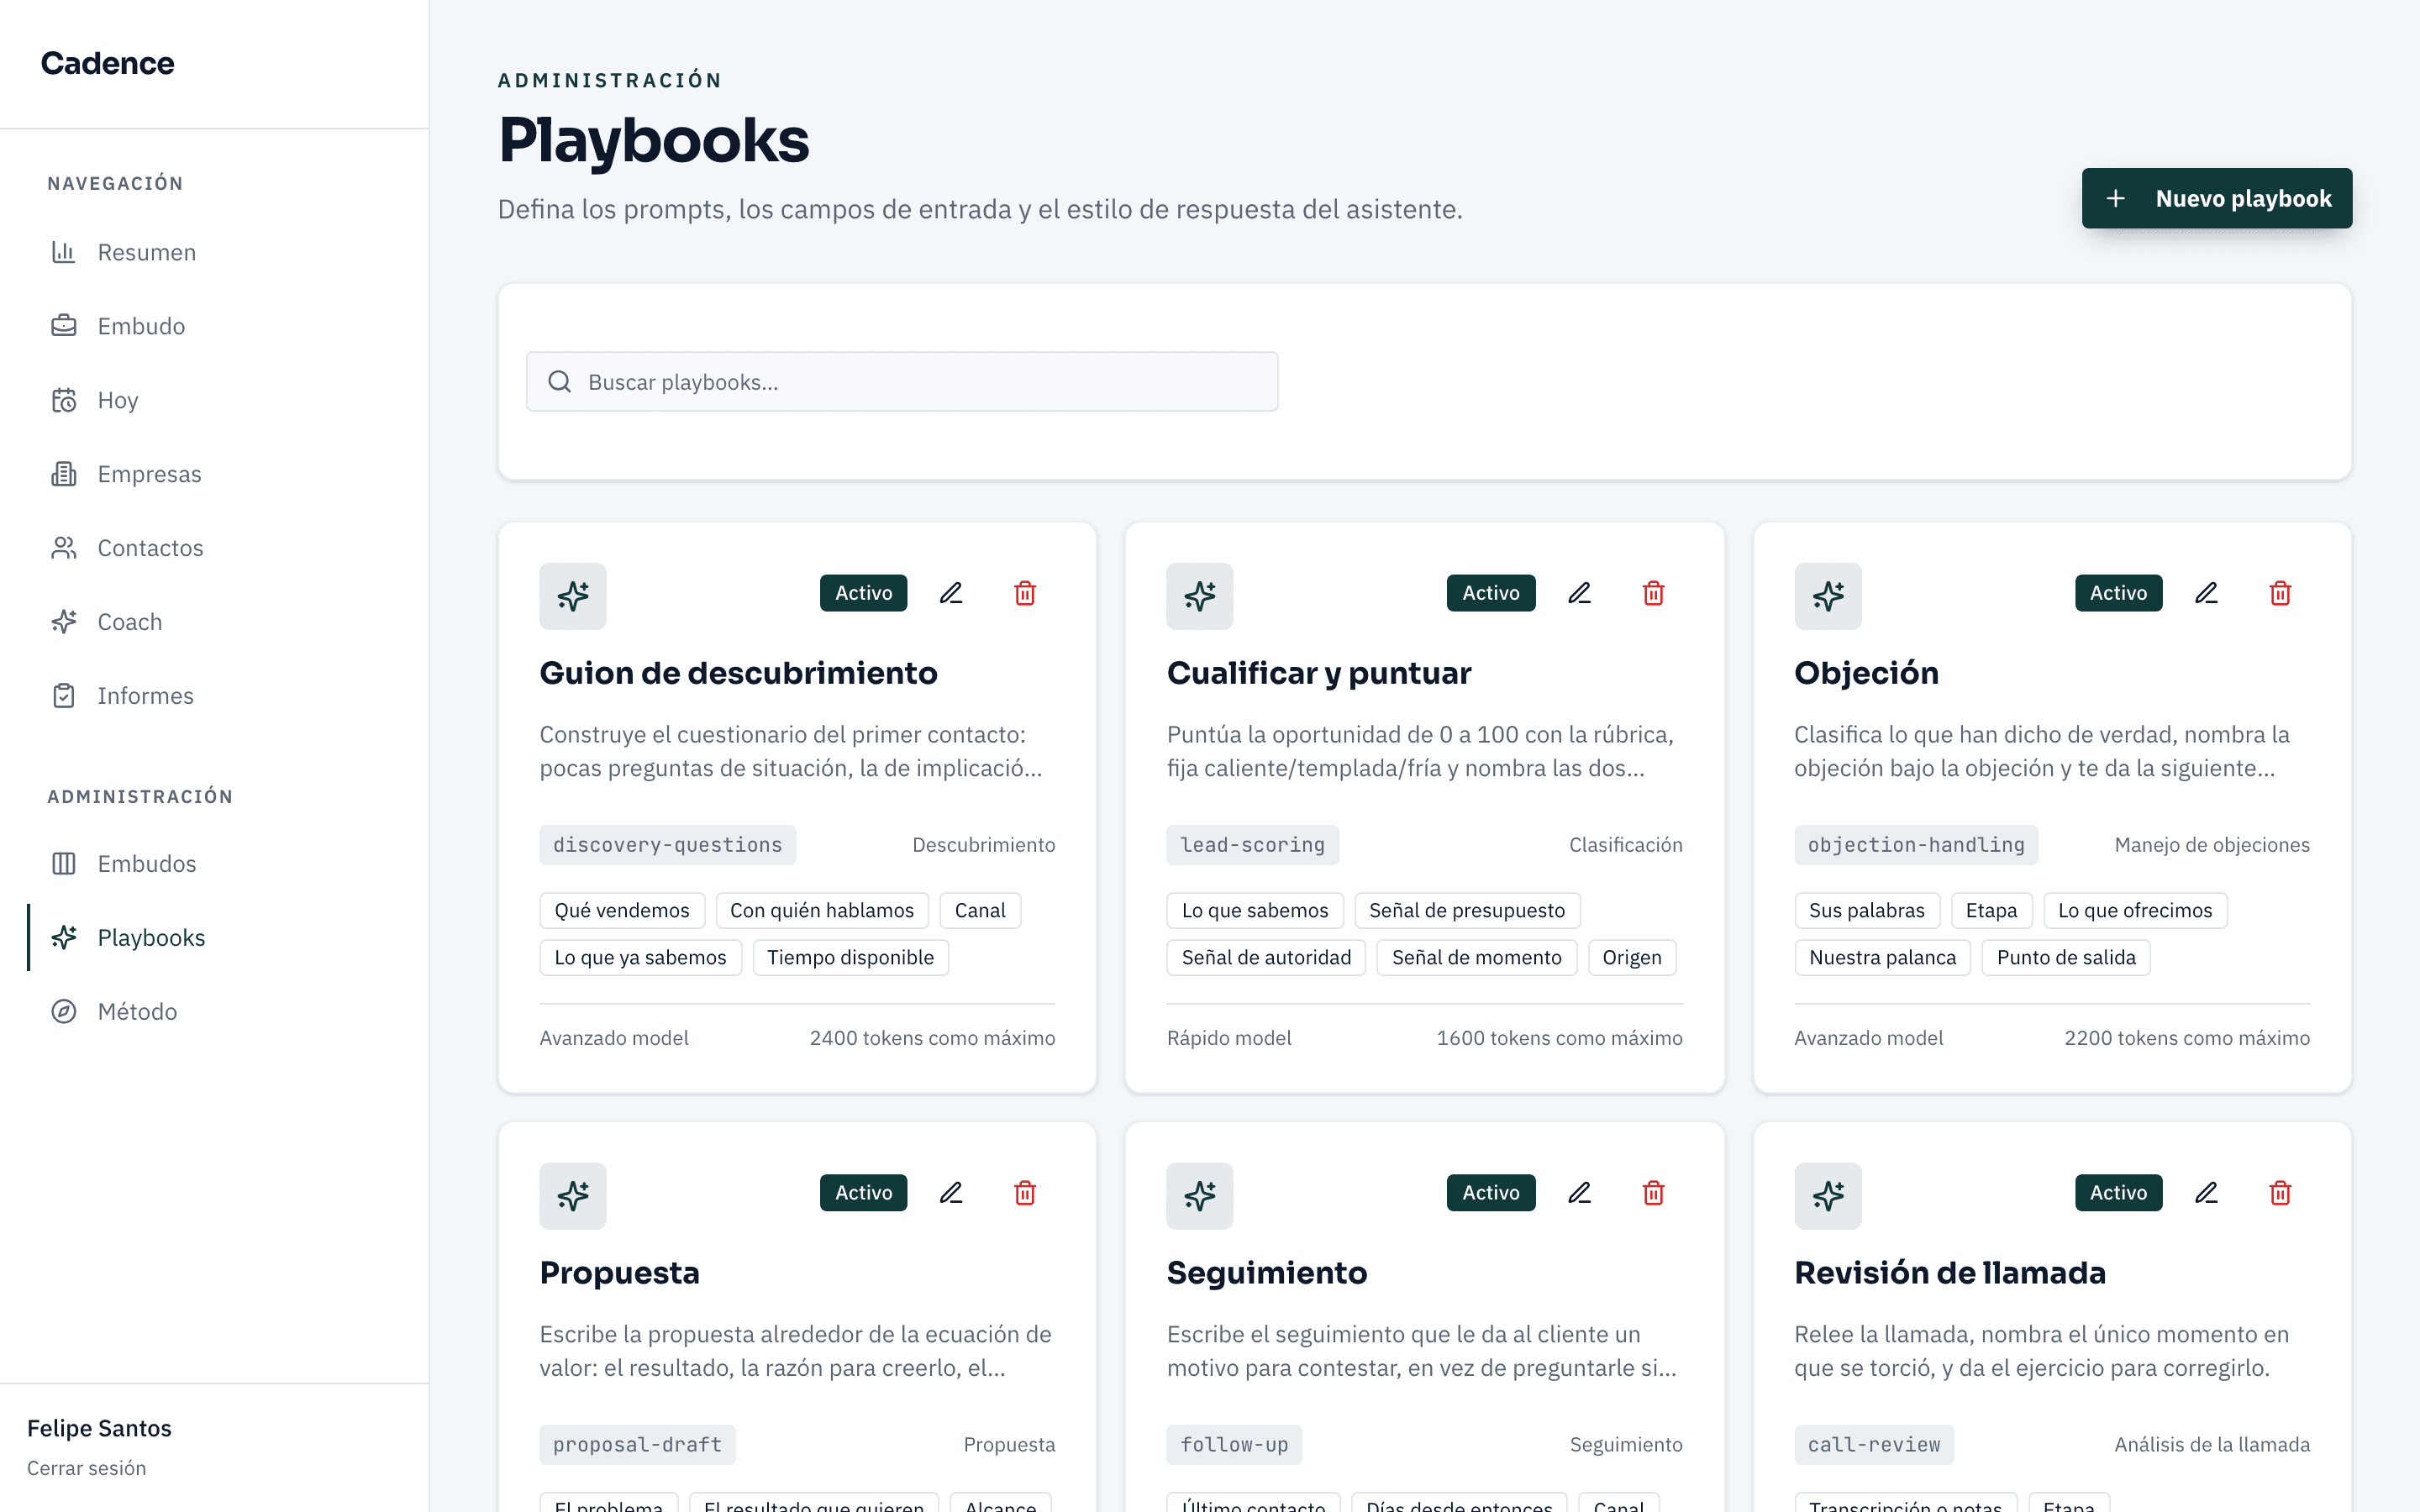Screen dimensions: 2420x1512
Task: Go to Embudos under Administración
Action: point(215,864)
